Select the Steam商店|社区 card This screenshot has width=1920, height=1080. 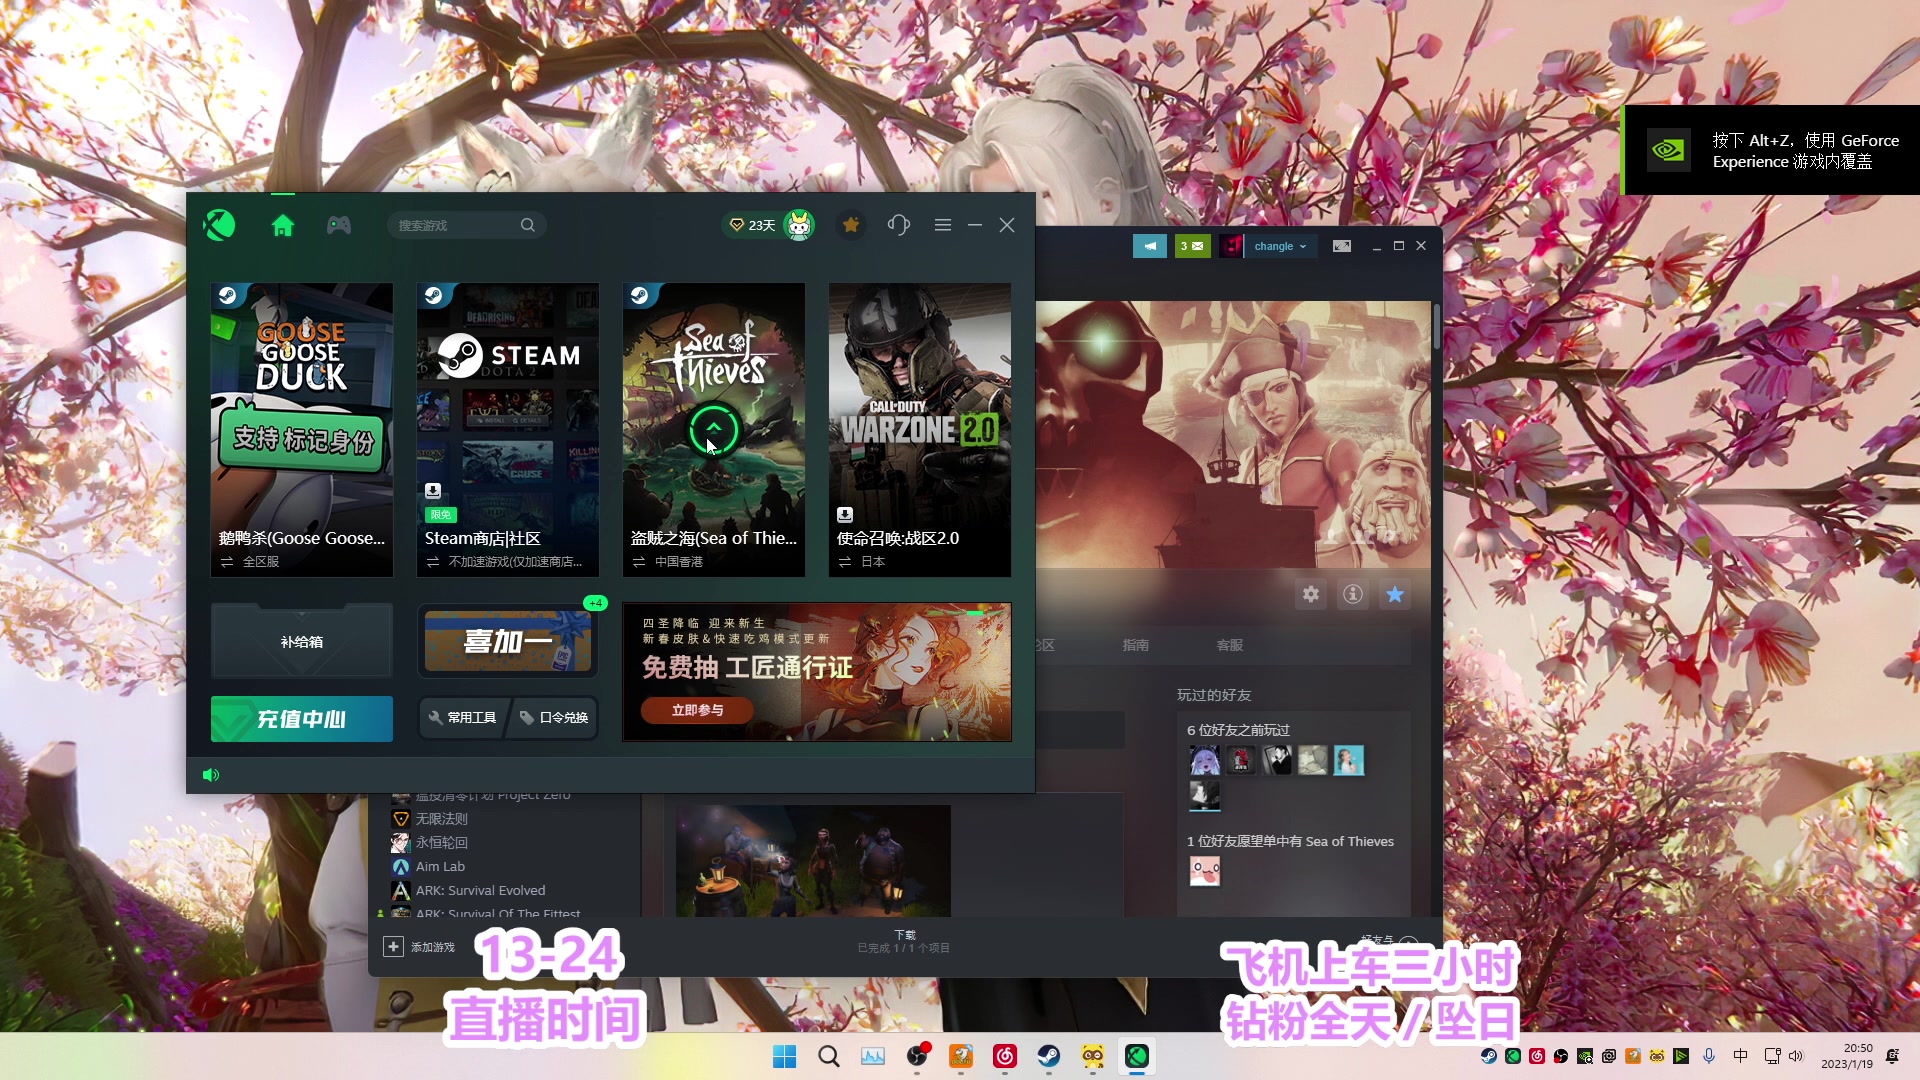click(x=508, y=429)
